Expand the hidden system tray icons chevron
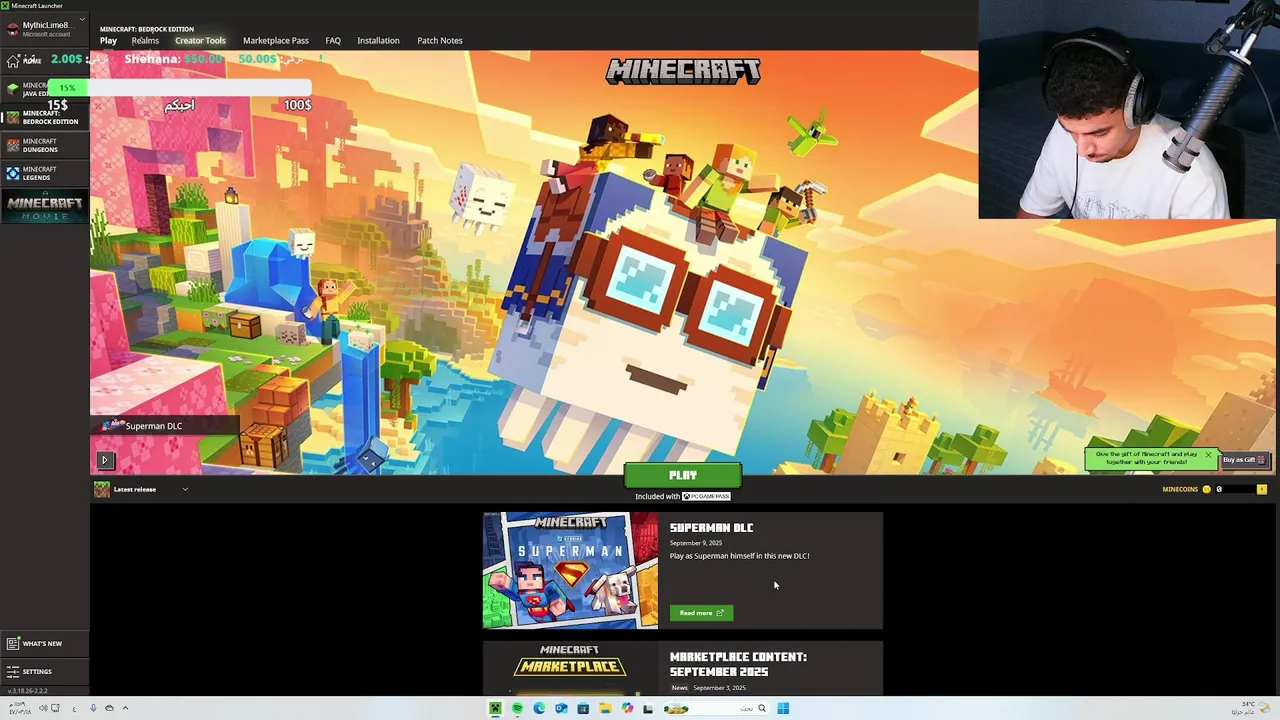Viewport: 1280px width, 720px height. point(125,708)
